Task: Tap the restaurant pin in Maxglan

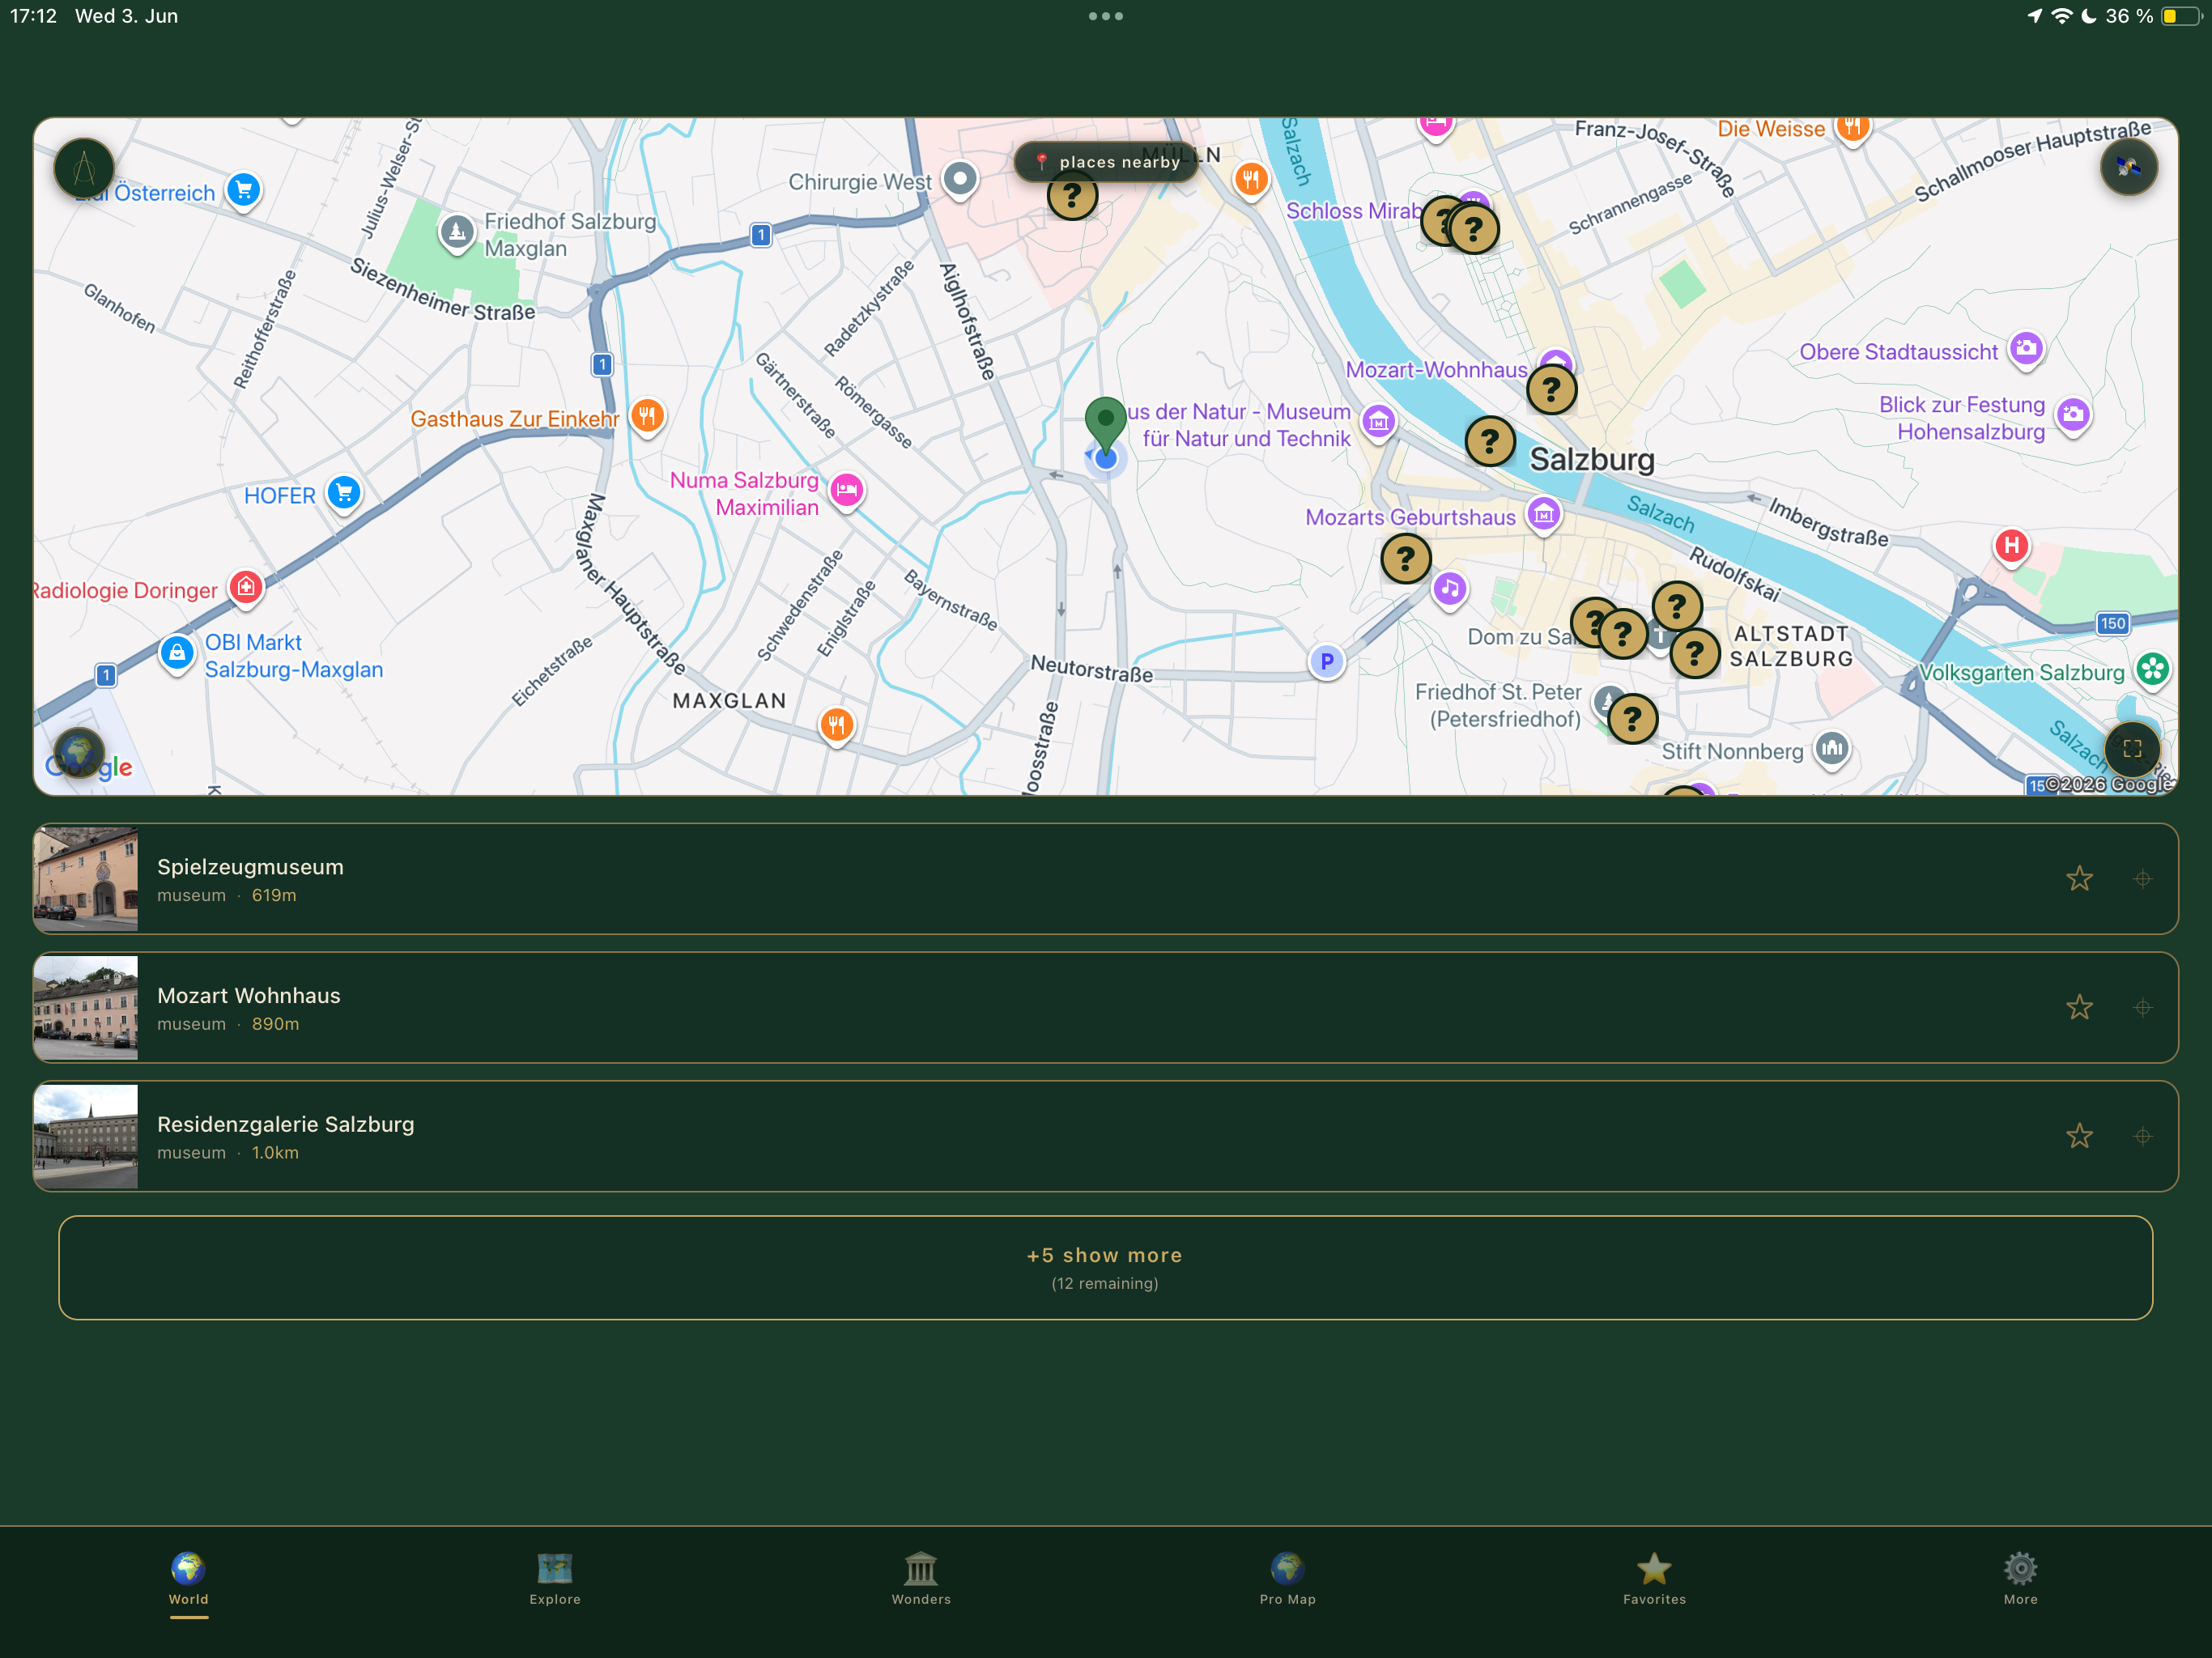Action: click(x=836, y=725)
